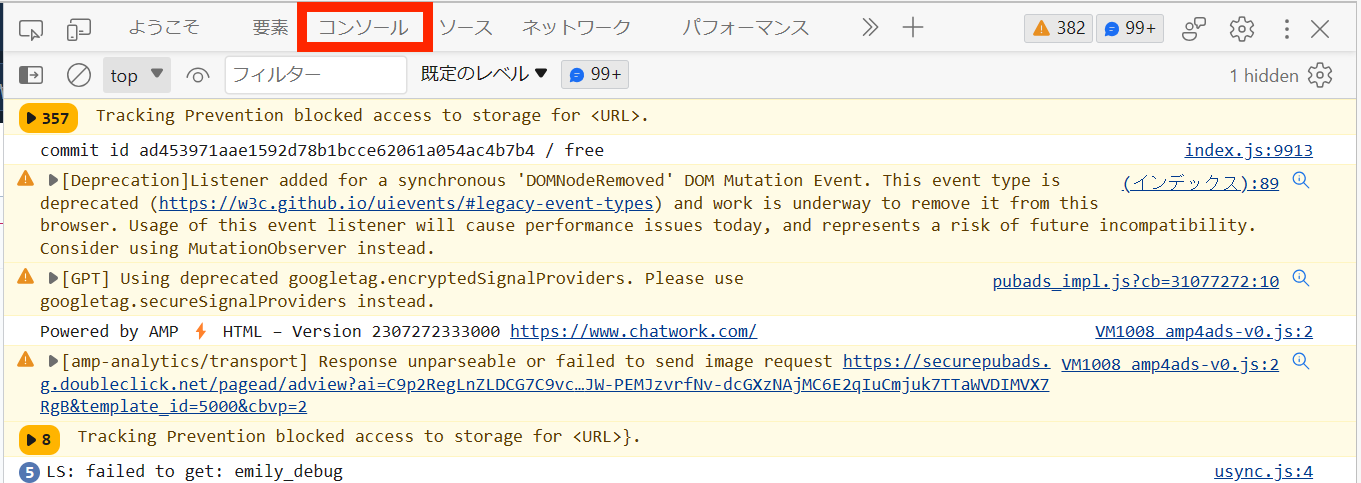Click the フィルター filter input field
The width and height of the screenshot is (1361, 483).
click(316, 75)
